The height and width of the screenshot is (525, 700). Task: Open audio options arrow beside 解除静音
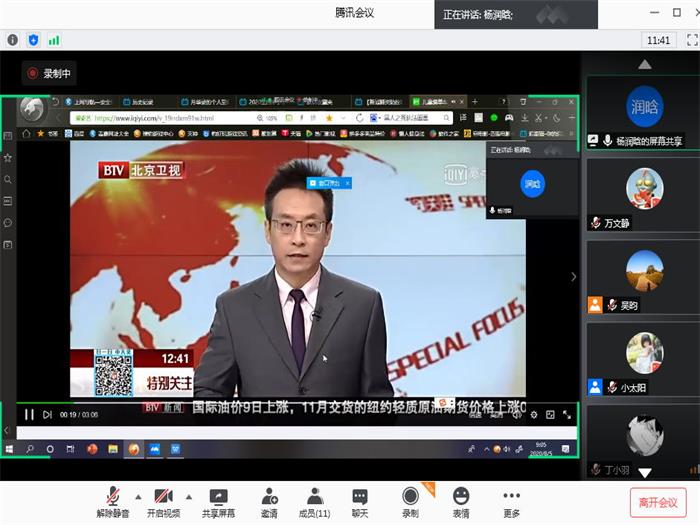click(x=138, y=497)
